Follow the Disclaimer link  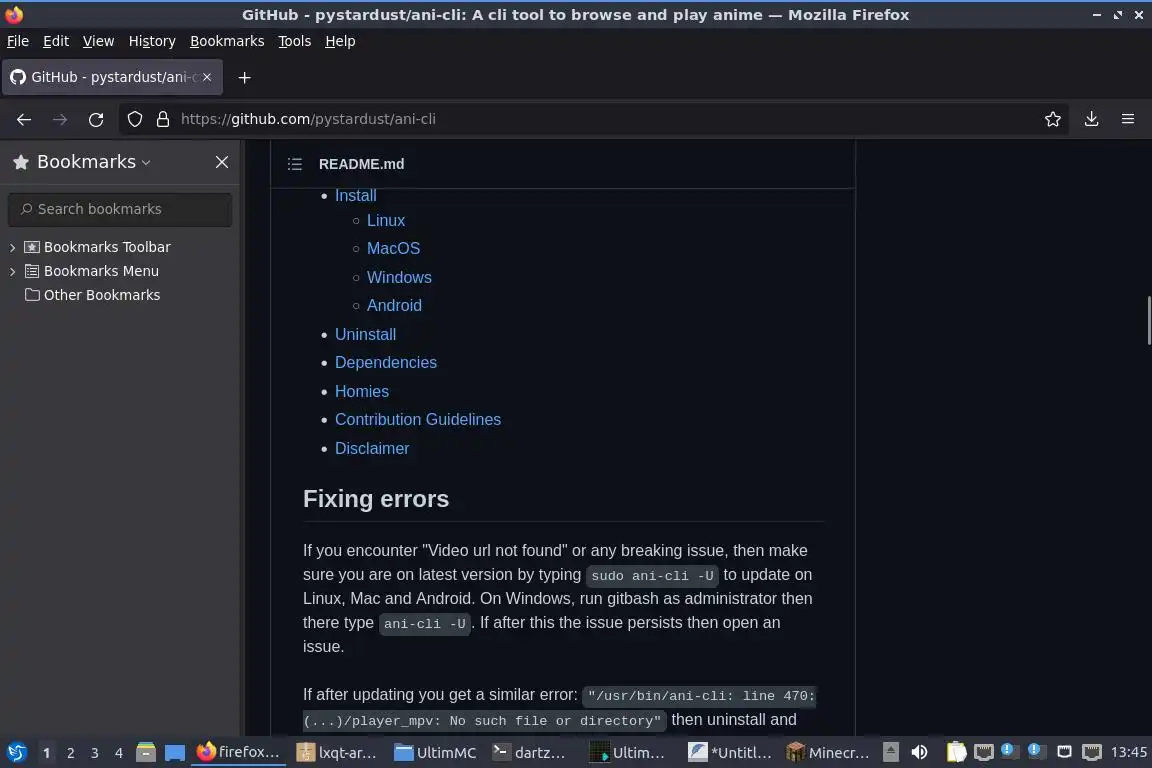(372, 448)
